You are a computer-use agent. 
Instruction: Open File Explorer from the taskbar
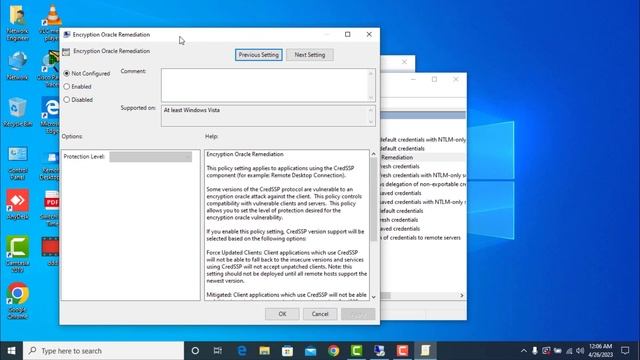point(264,351)
